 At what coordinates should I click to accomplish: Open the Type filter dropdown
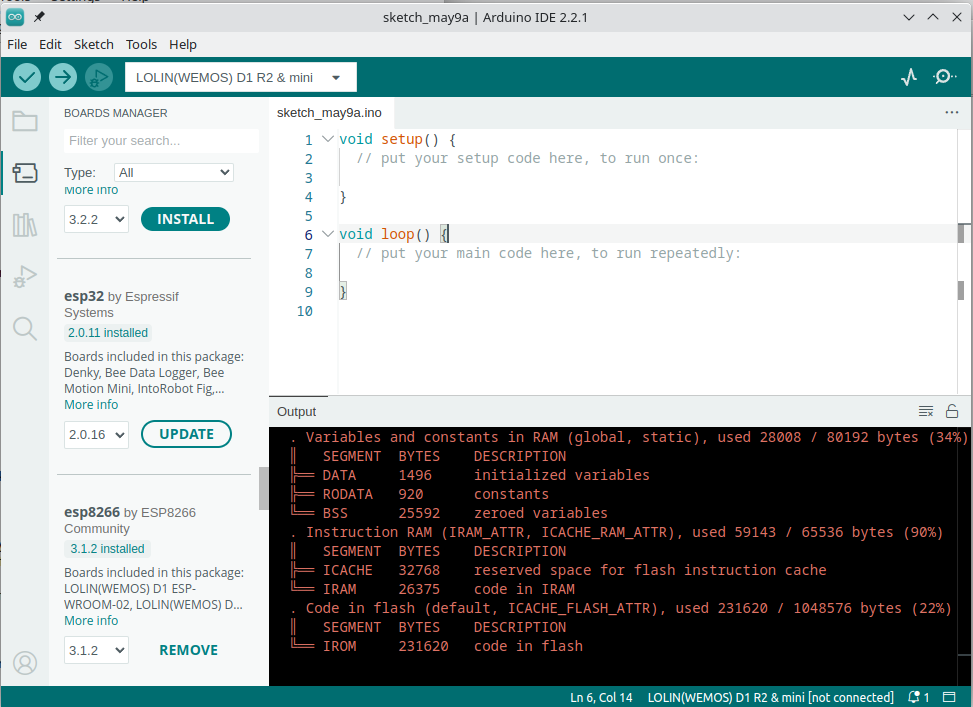point(174,173)
